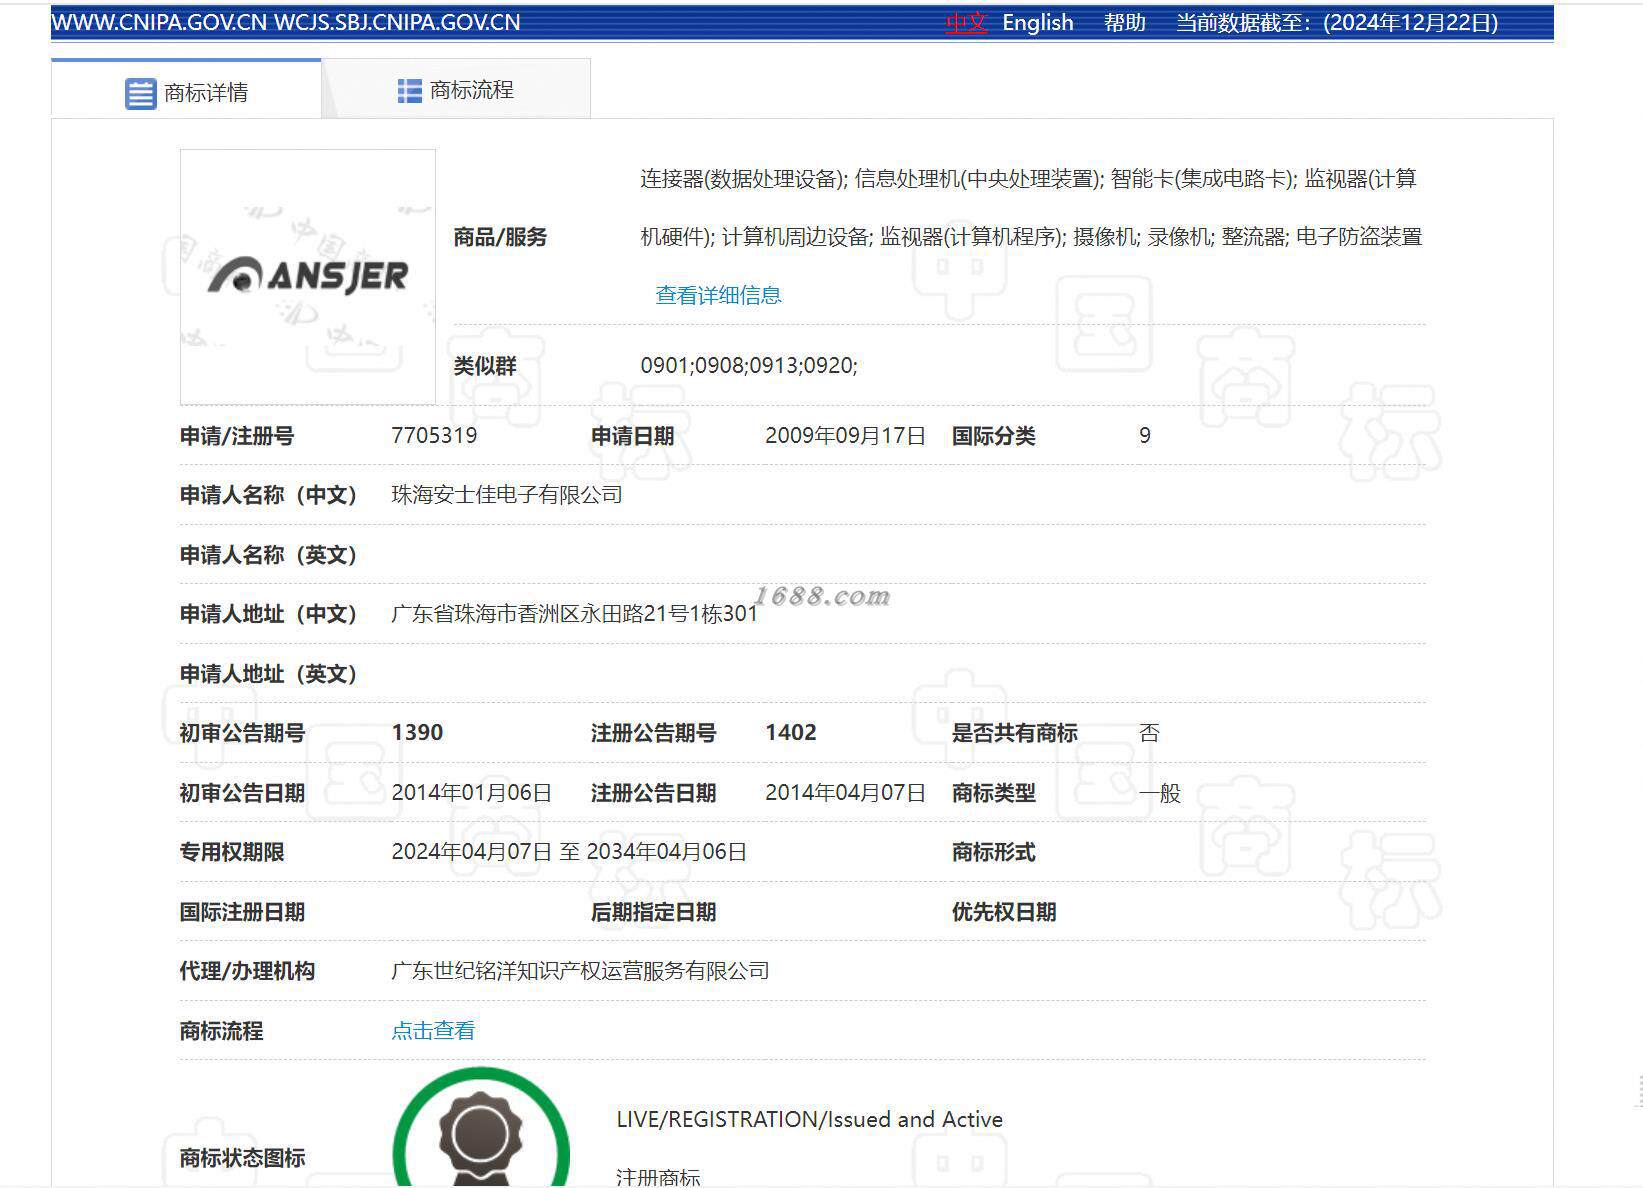Click the similar group codes 0901;0908;0913;0920
This screenshot has height=1188, width=1643.
[749, 366]
